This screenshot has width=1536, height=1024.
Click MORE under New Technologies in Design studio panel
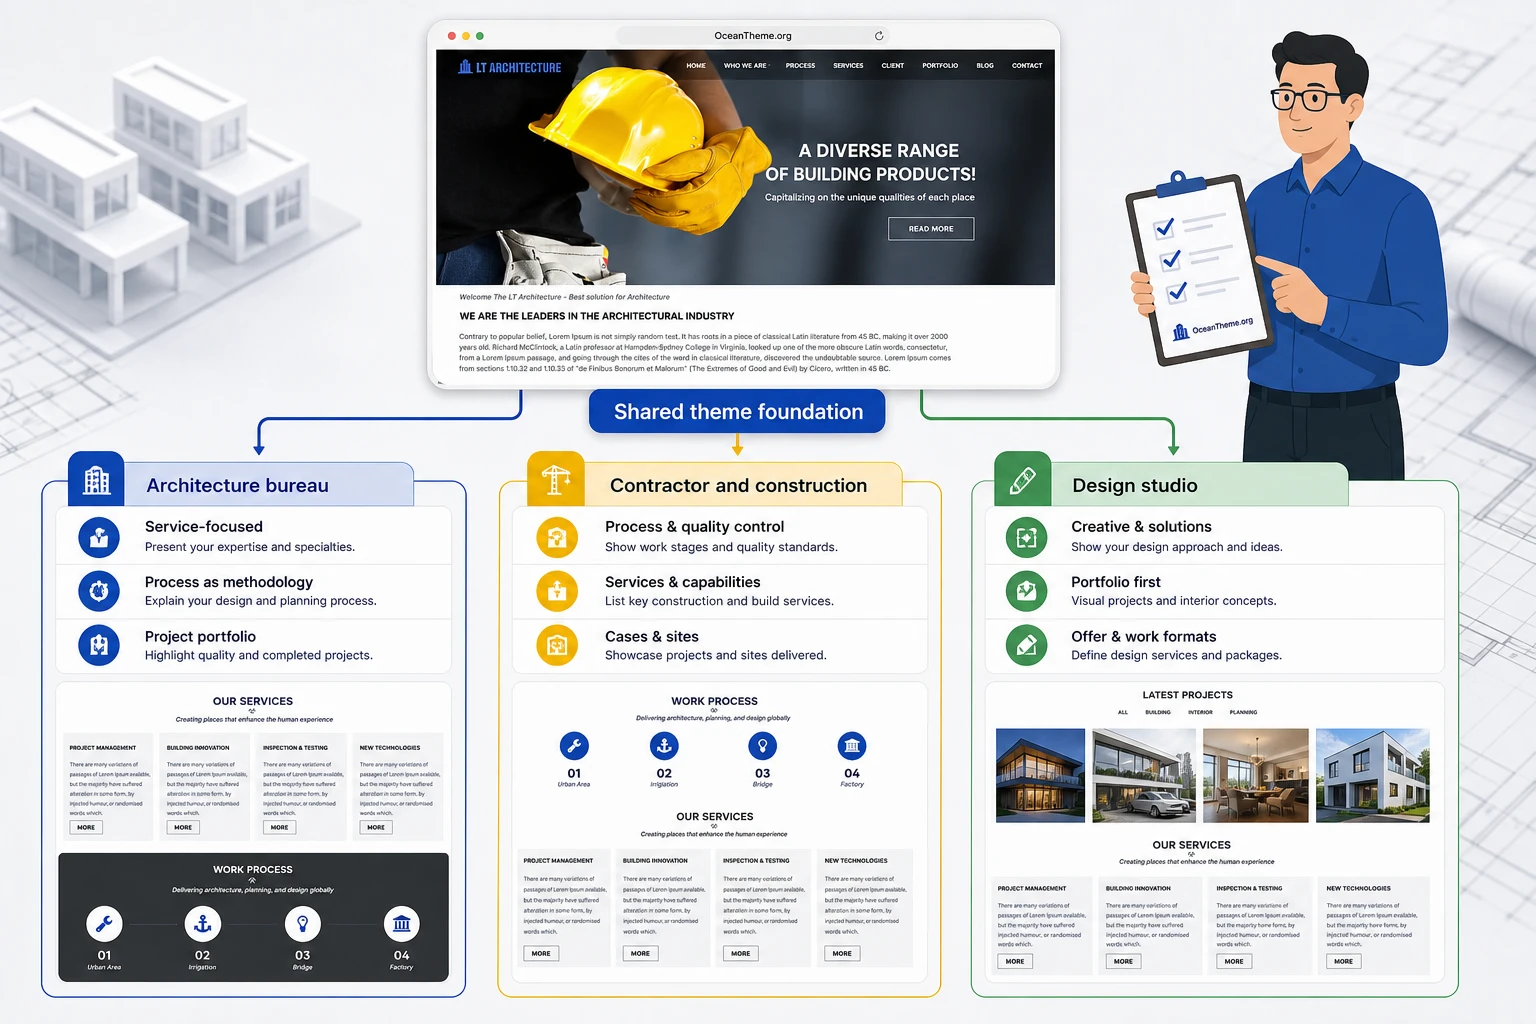click(x=1343, y=961)
